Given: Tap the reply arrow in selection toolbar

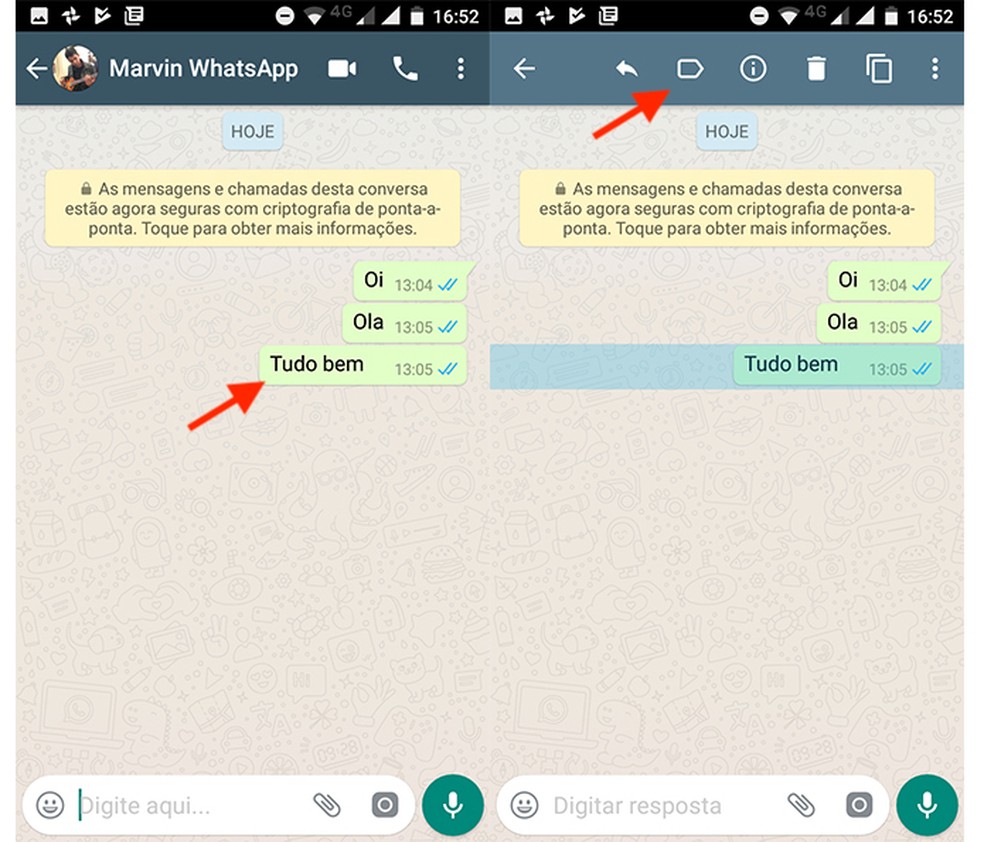Looking at the screenshot, I should click(x=626, y=69).
